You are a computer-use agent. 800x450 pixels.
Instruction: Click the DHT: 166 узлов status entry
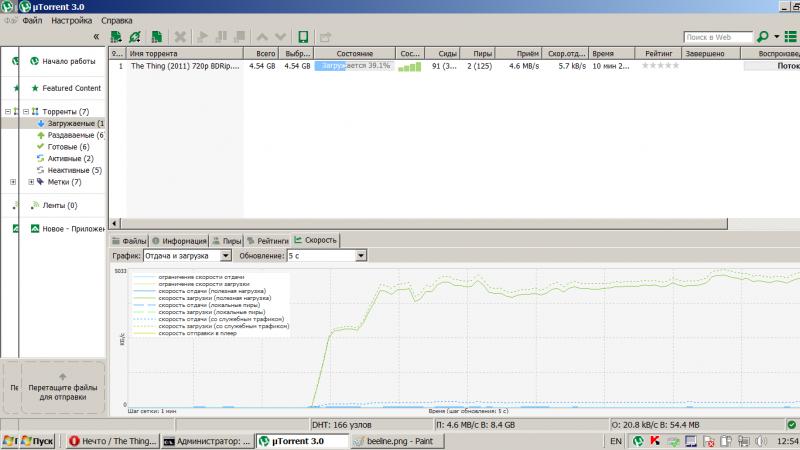point(342,424)
